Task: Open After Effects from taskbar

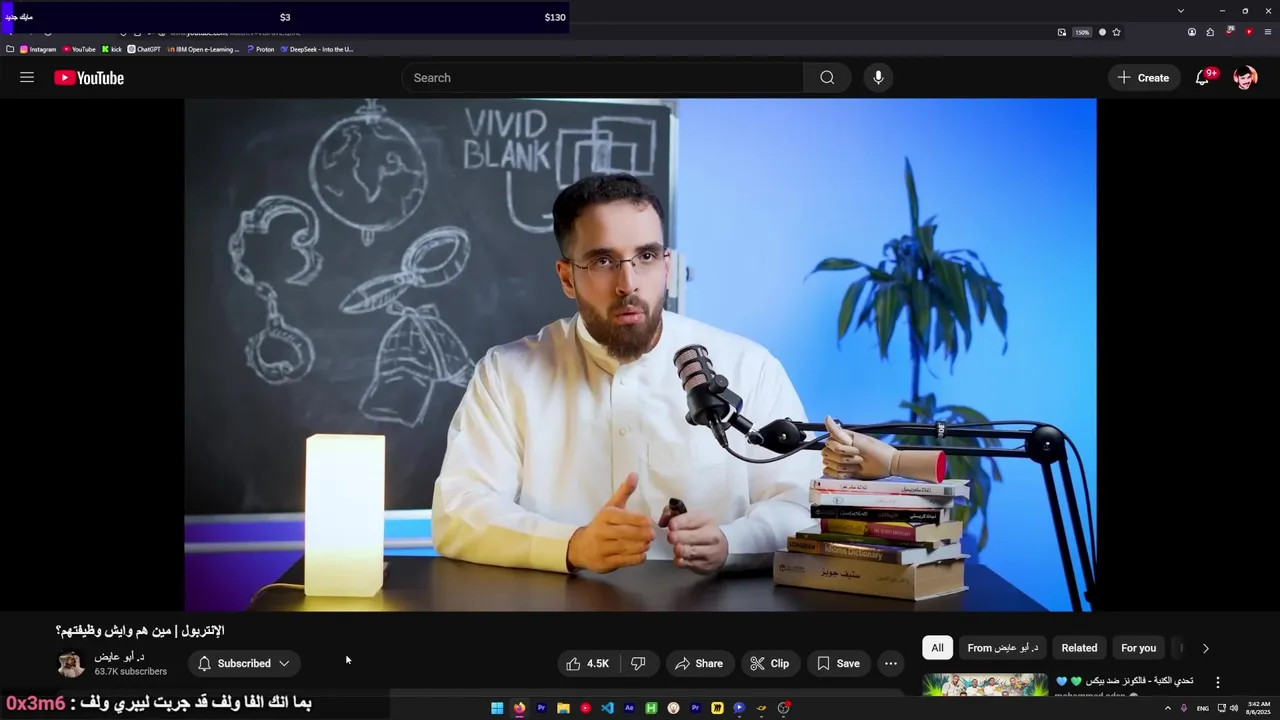Action: (629, 708)
